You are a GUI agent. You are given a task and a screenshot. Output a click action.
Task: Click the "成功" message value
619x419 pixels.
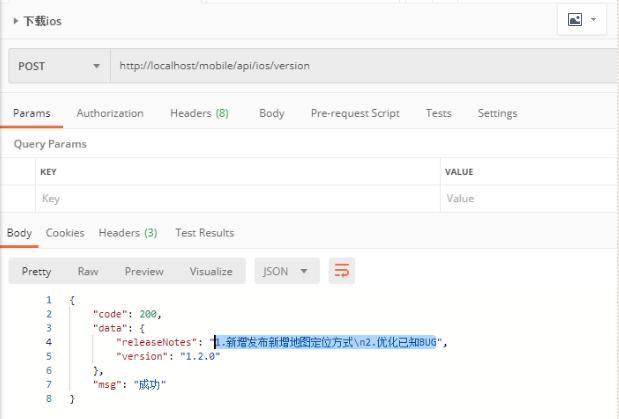click(150, 384)
